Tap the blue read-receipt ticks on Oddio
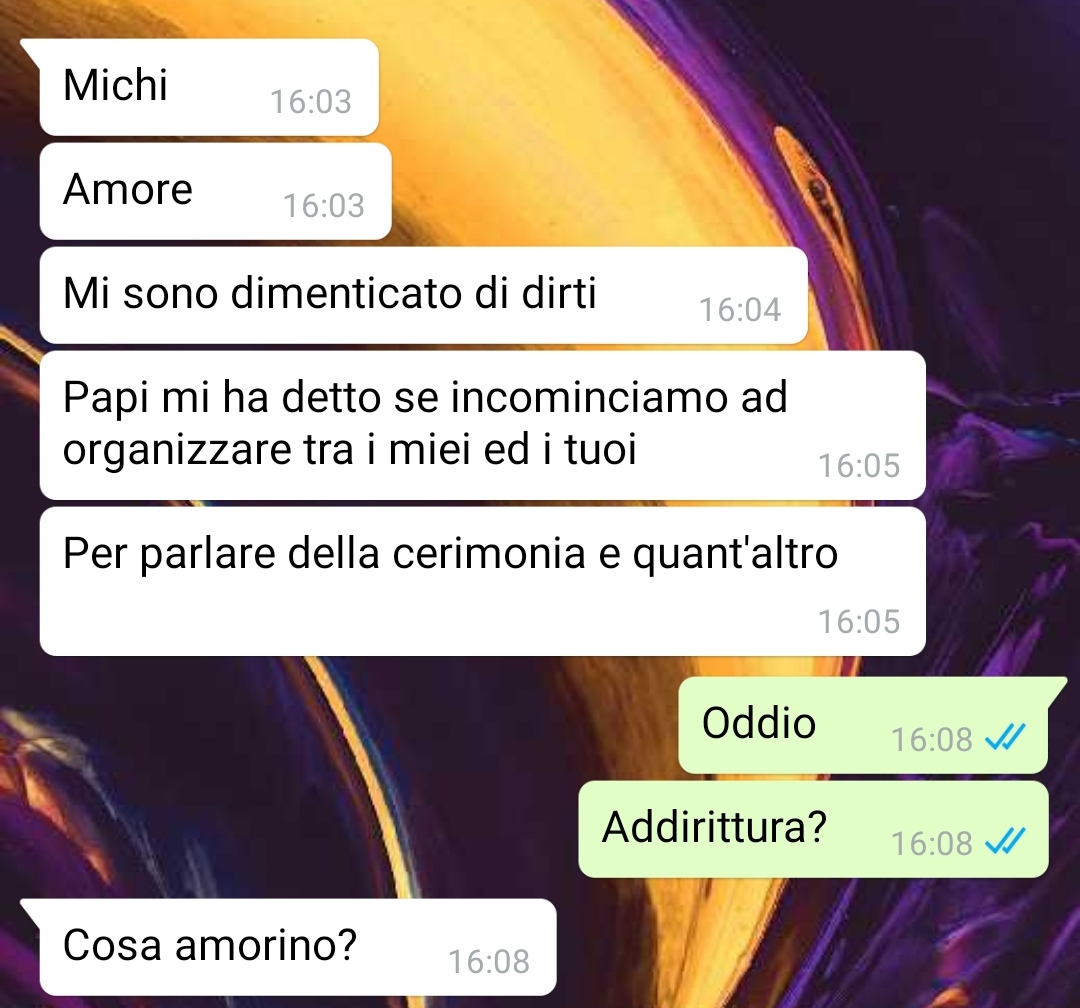The height and width of the screenshot is (1008, 1080). pyautogui.click(x=1005, y=739)
